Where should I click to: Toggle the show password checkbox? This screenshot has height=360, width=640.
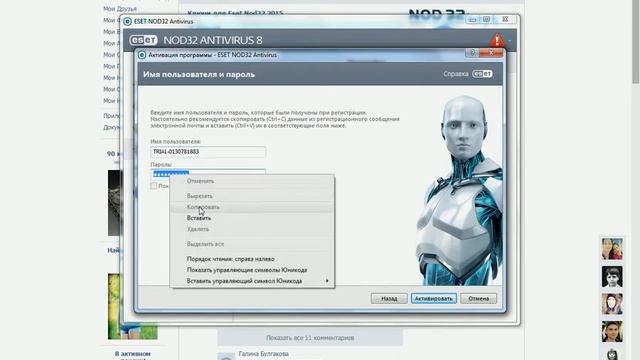pos(153,186)
